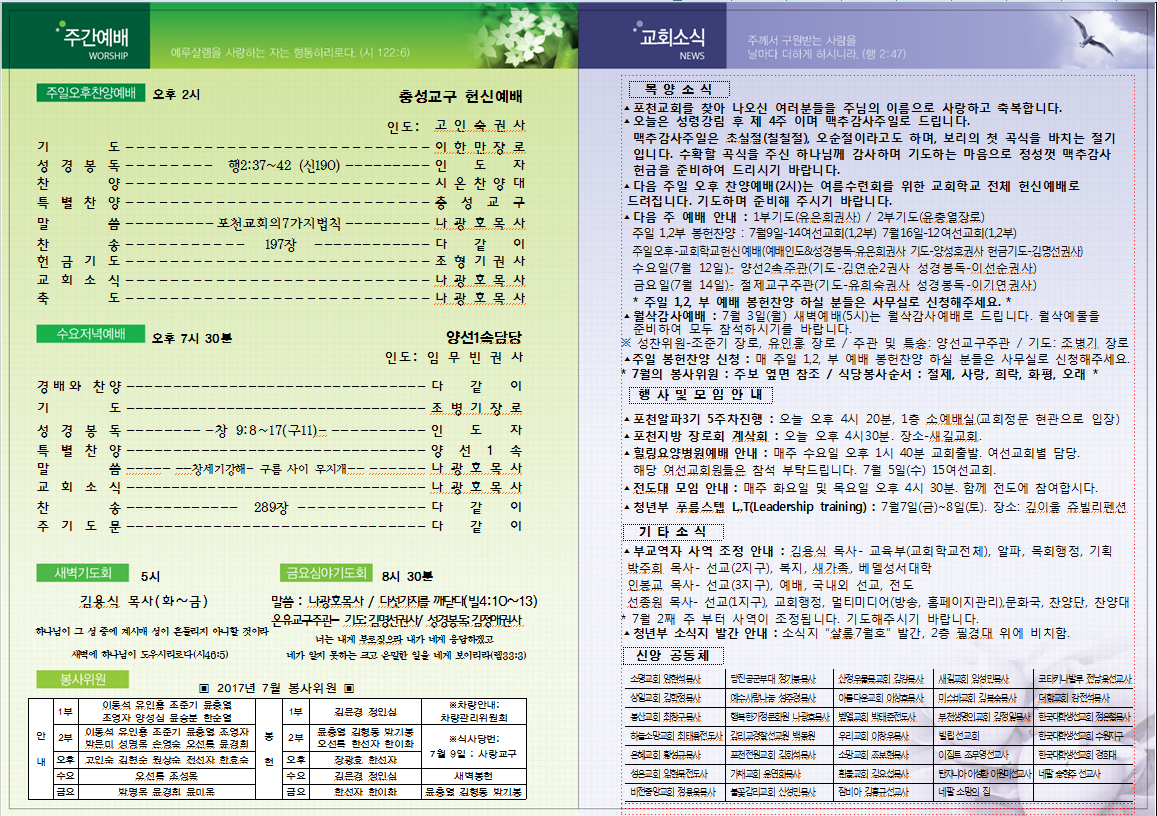Image resolution: width=1158 pixels, height=816 pixels.
Task: Click the green '봉사위원' label
Action: 83,679
